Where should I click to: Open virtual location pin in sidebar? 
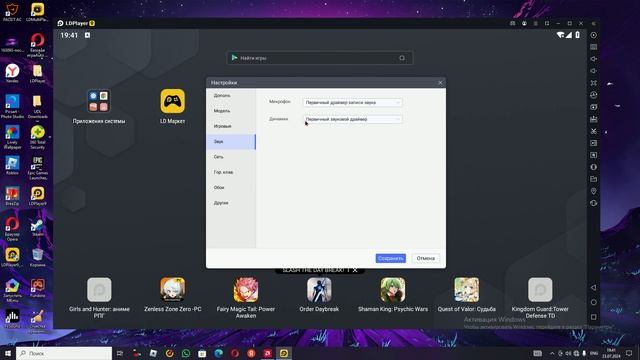(x=593, y=191)
